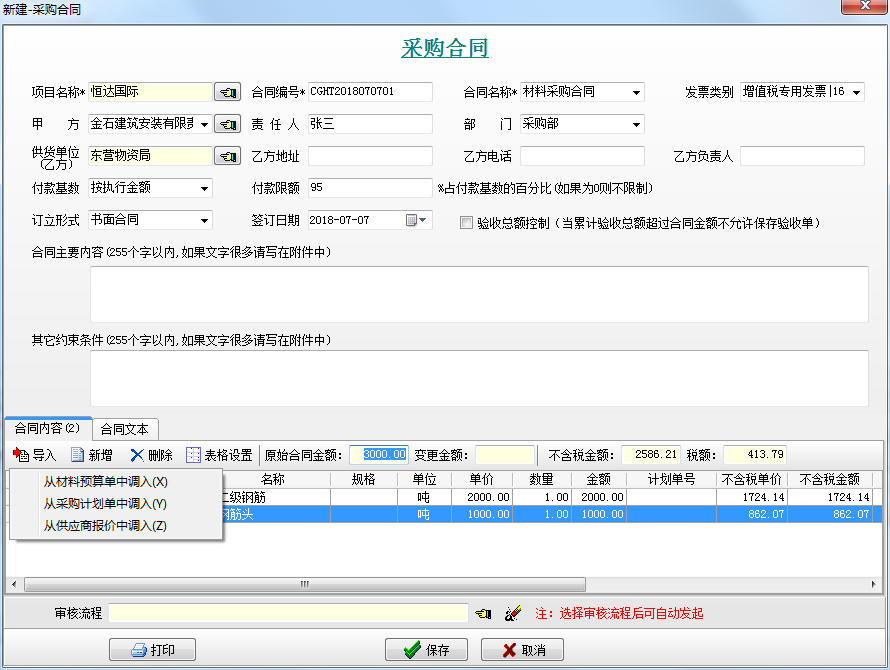Click the lookup icon beside 供货单位 field
This screenshot has width=890, height=670.
coord(228,156)
